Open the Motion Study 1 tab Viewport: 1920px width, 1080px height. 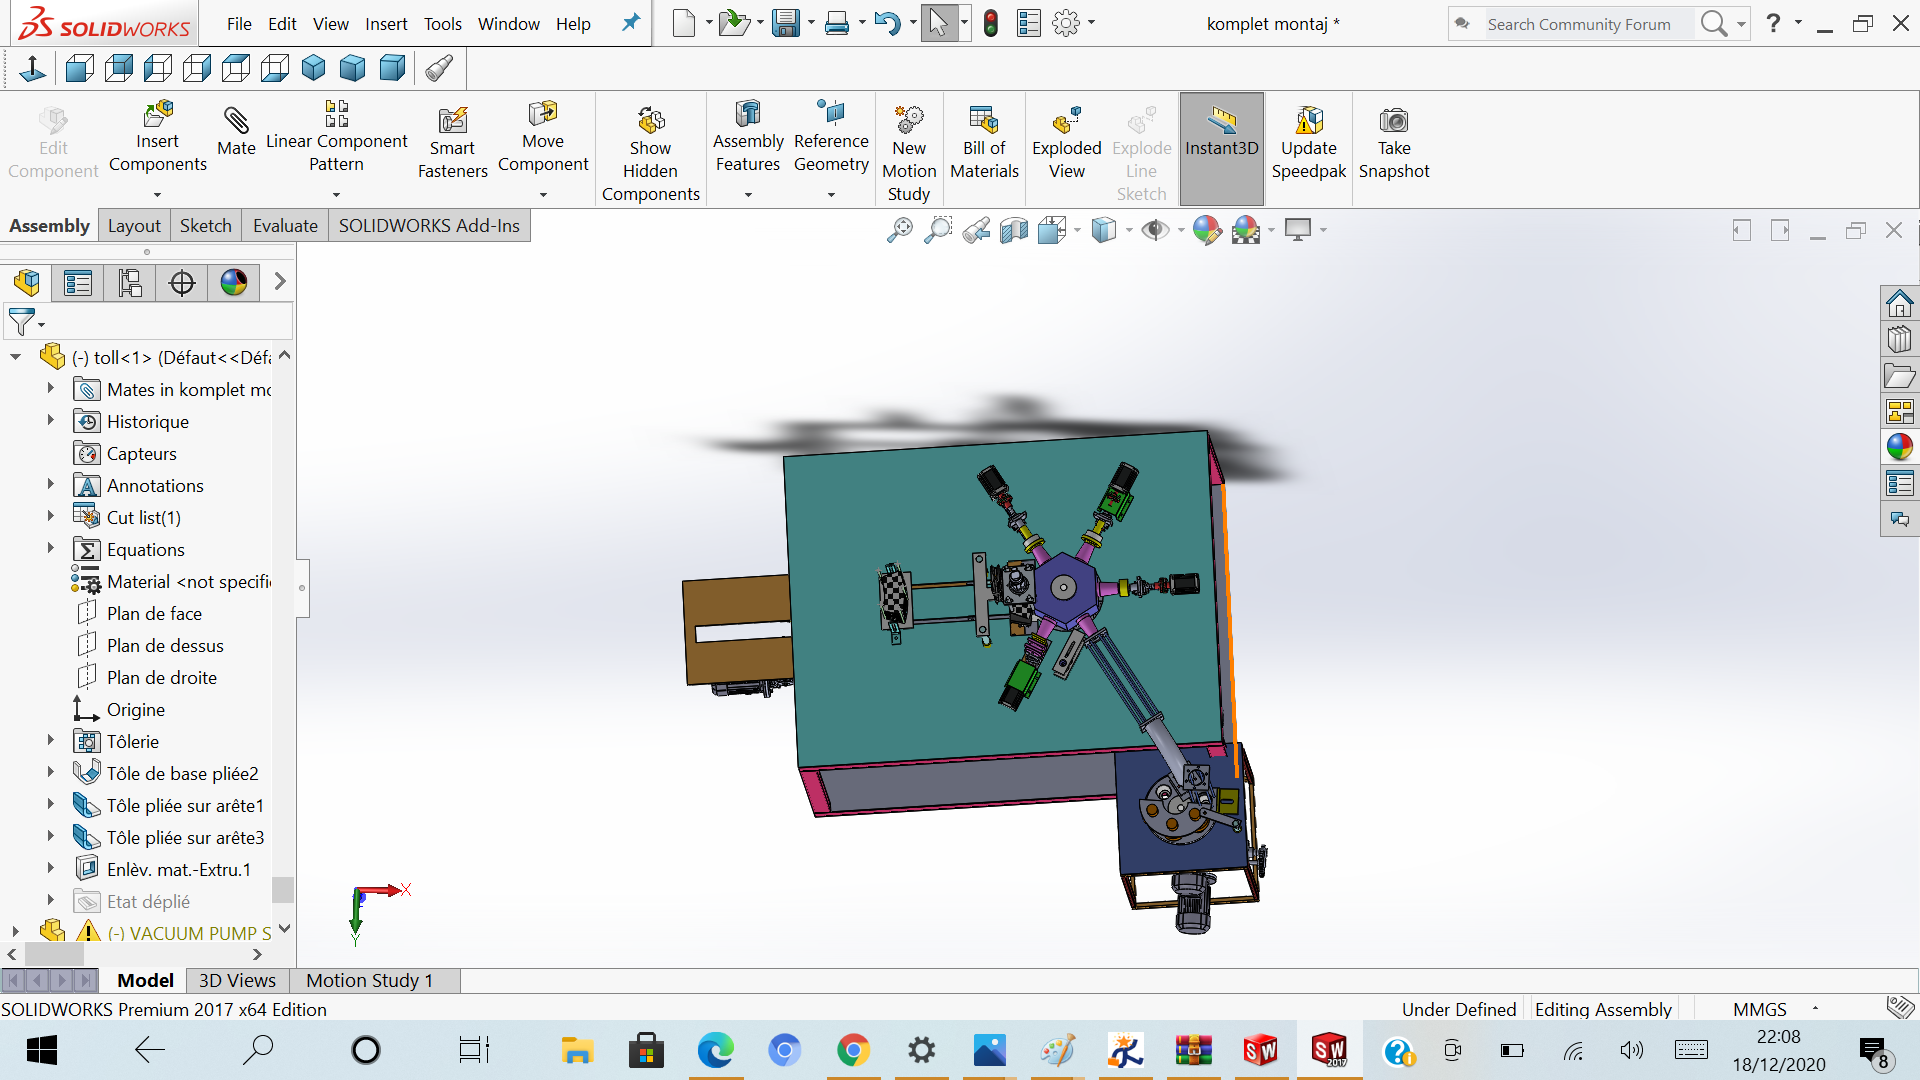[369, 981]
